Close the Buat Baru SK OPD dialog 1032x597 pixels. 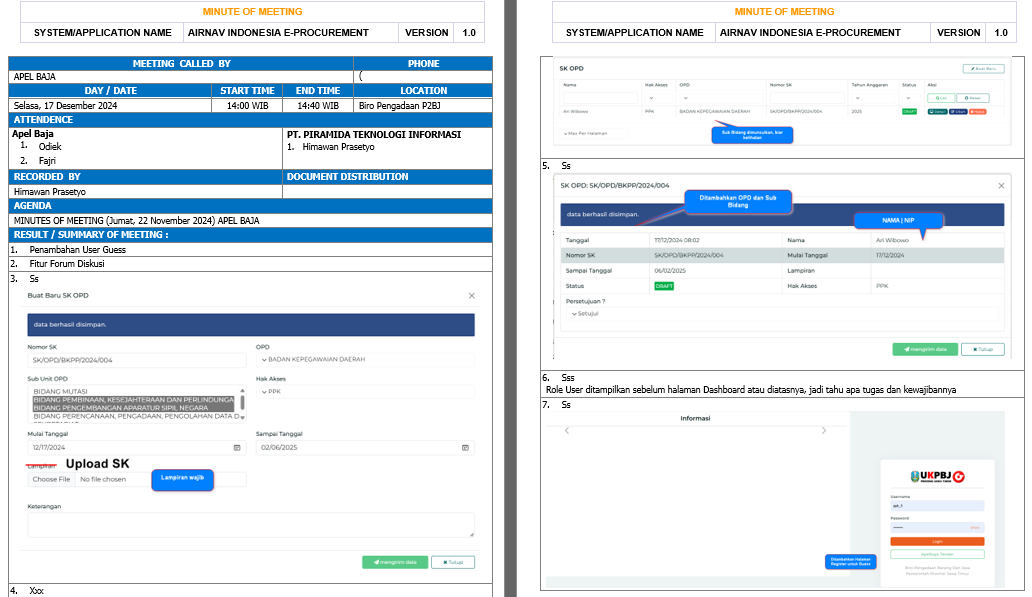pos(472,296)
